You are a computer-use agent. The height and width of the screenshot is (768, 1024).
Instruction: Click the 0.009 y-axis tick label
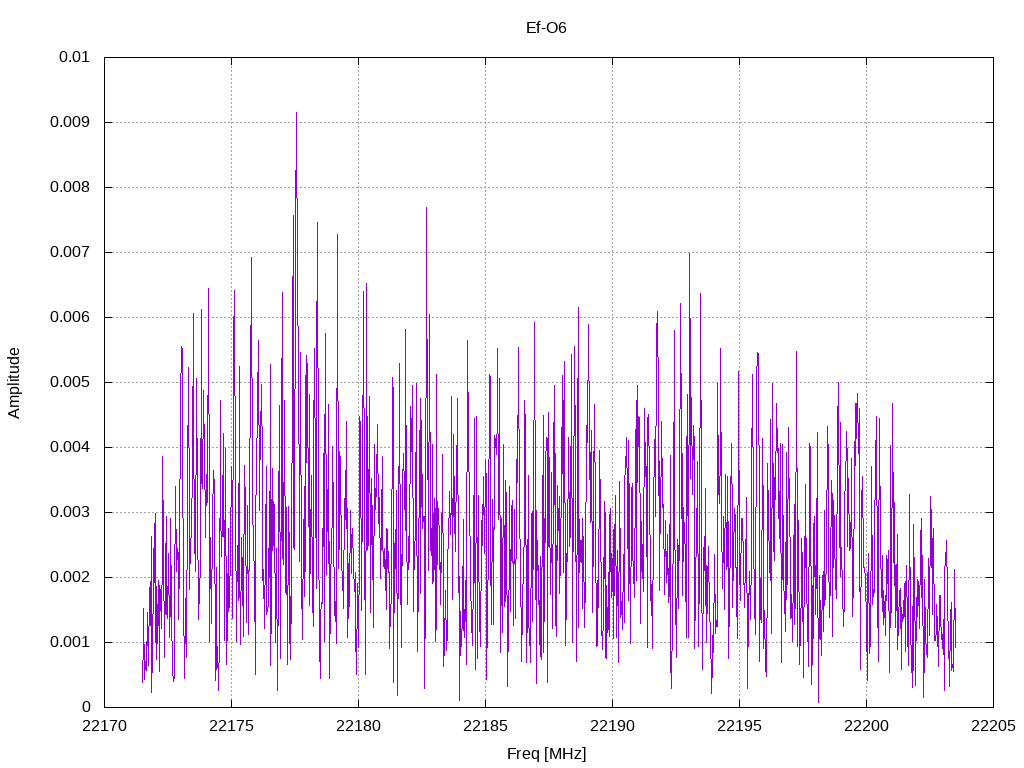click(70, 122)
